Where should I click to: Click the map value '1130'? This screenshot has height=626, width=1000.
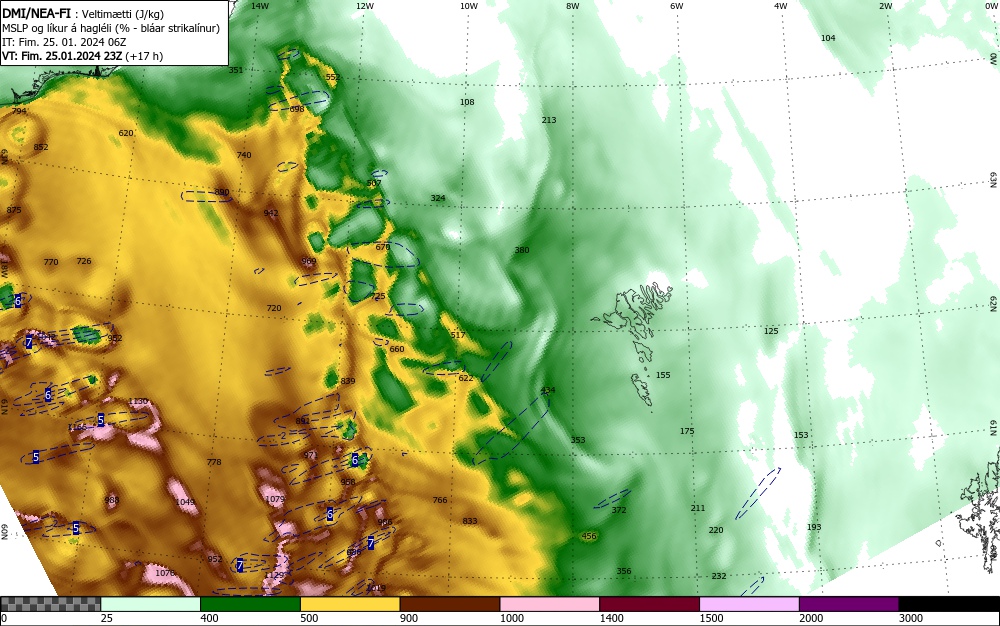(138, 401)
